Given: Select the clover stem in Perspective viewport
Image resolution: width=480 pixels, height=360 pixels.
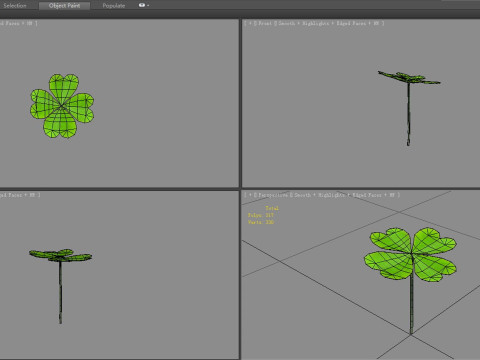Looking at the screenshot, I should click(411, 305).
